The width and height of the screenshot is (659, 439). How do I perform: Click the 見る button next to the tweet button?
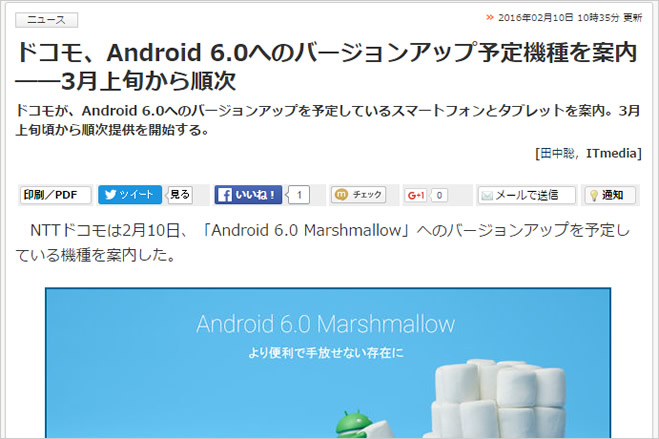[x=180, y=195]
